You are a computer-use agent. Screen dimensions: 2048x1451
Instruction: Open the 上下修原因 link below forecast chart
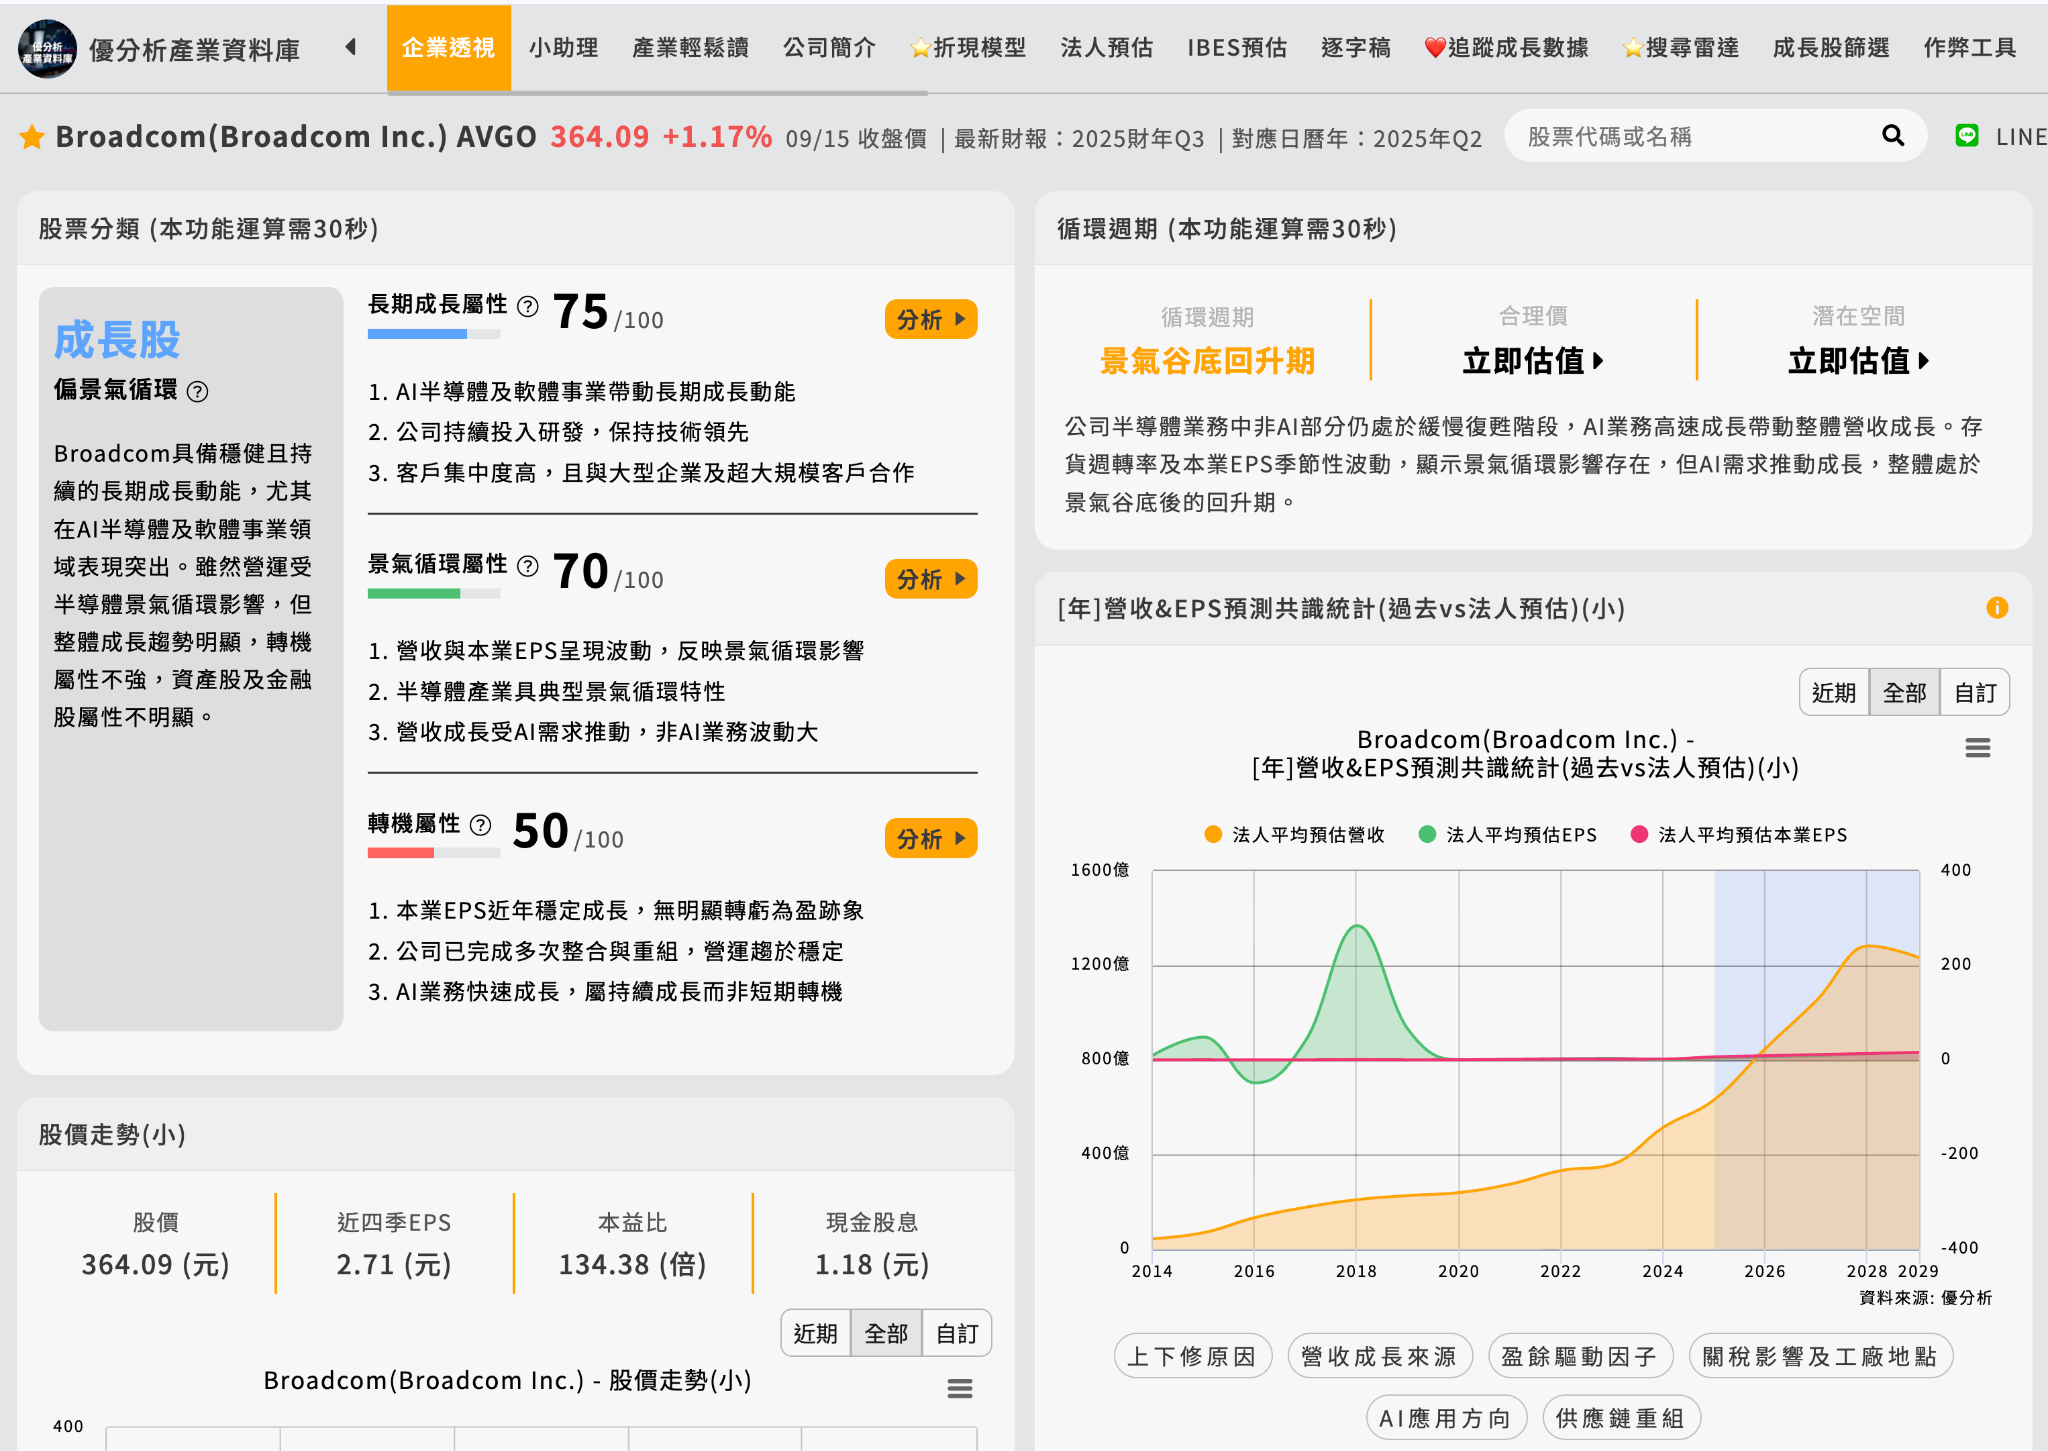[x=1192, y=1355]
